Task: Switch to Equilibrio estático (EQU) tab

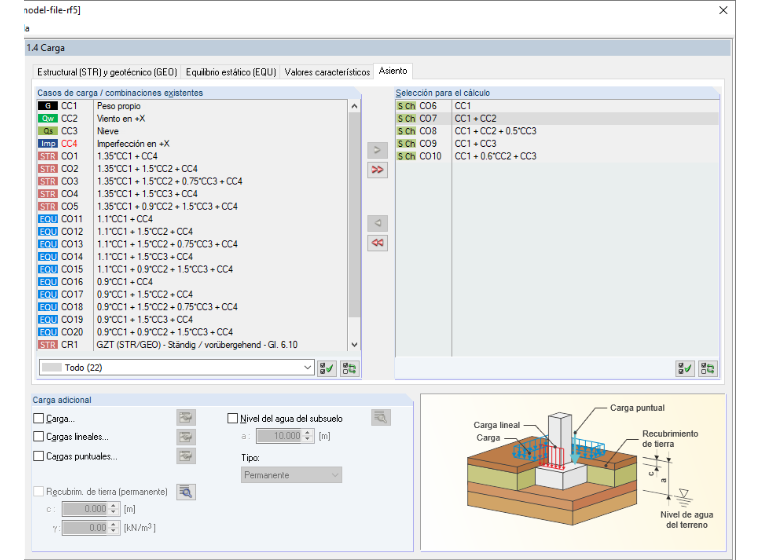Action: [x=231, y=72]
